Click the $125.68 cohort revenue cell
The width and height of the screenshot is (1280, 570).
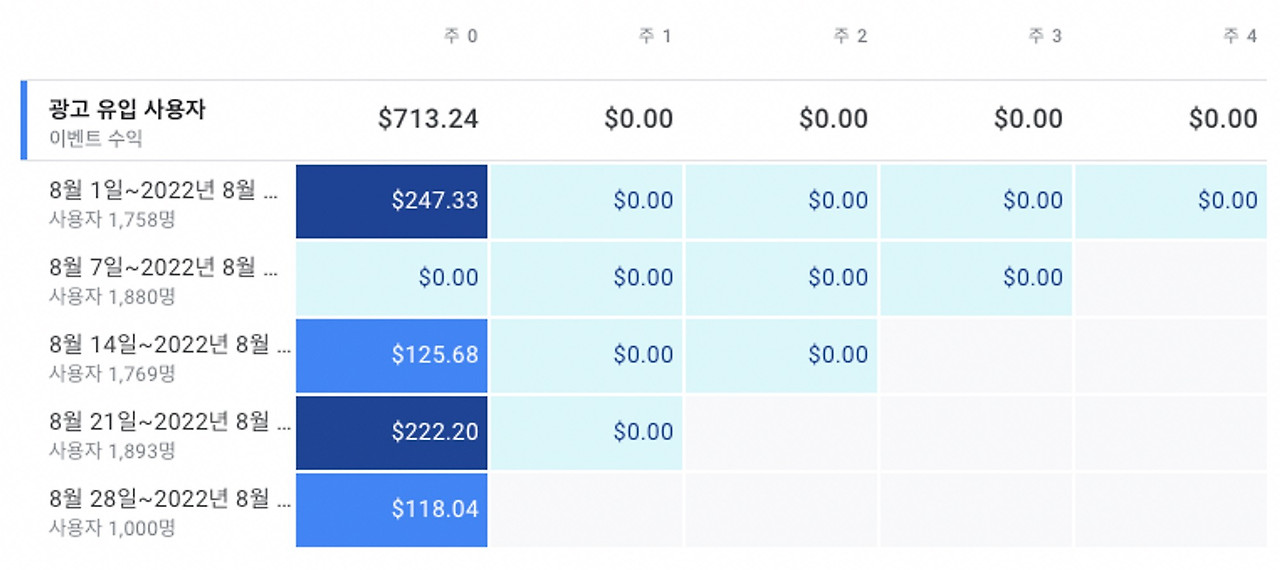pyautogui.click(x=392, y=355)
